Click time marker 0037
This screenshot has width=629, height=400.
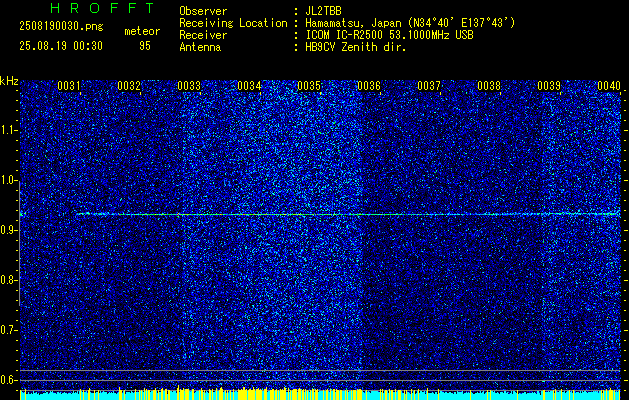(429, 85)
